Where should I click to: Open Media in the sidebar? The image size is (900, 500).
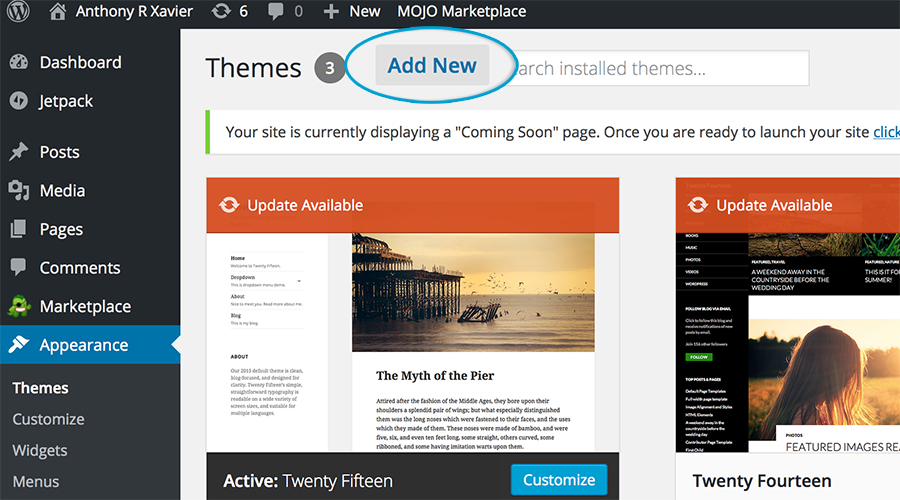[62, 191]
